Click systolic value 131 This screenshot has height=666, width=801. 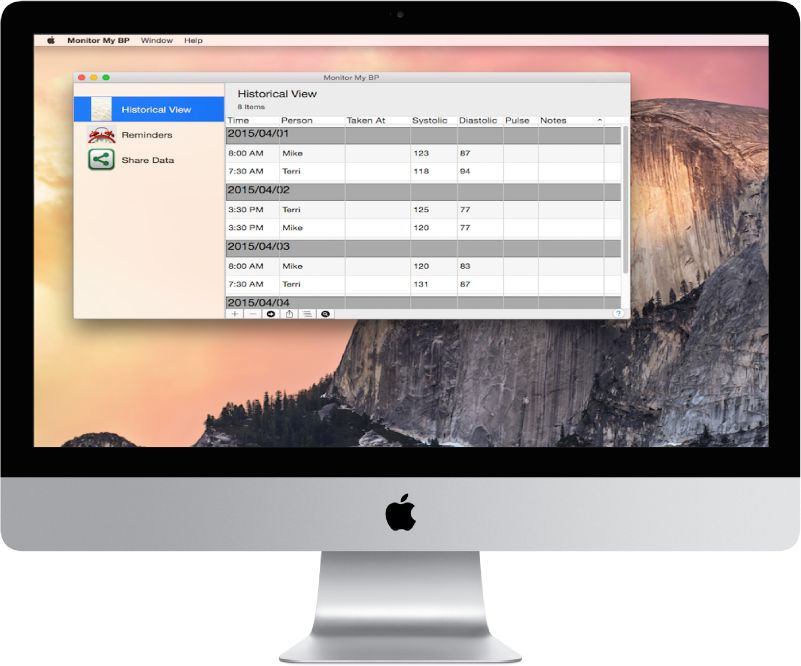coord(421,284)
